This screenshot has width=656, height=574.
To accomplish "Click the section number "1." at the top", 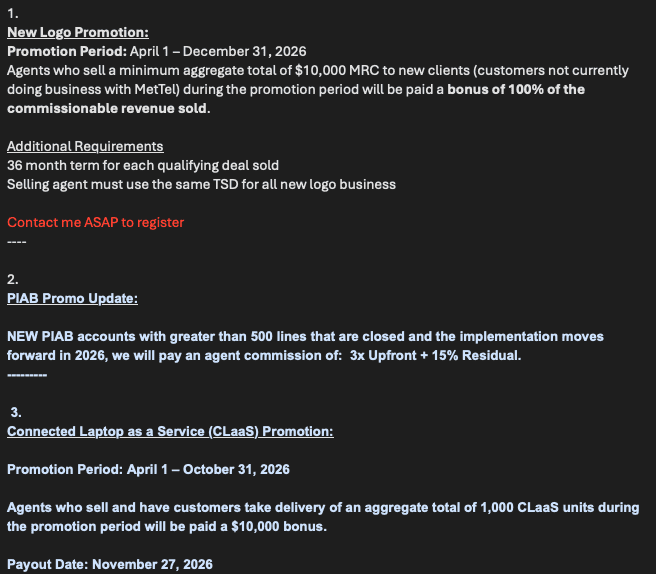I will [x=12, y=13].
